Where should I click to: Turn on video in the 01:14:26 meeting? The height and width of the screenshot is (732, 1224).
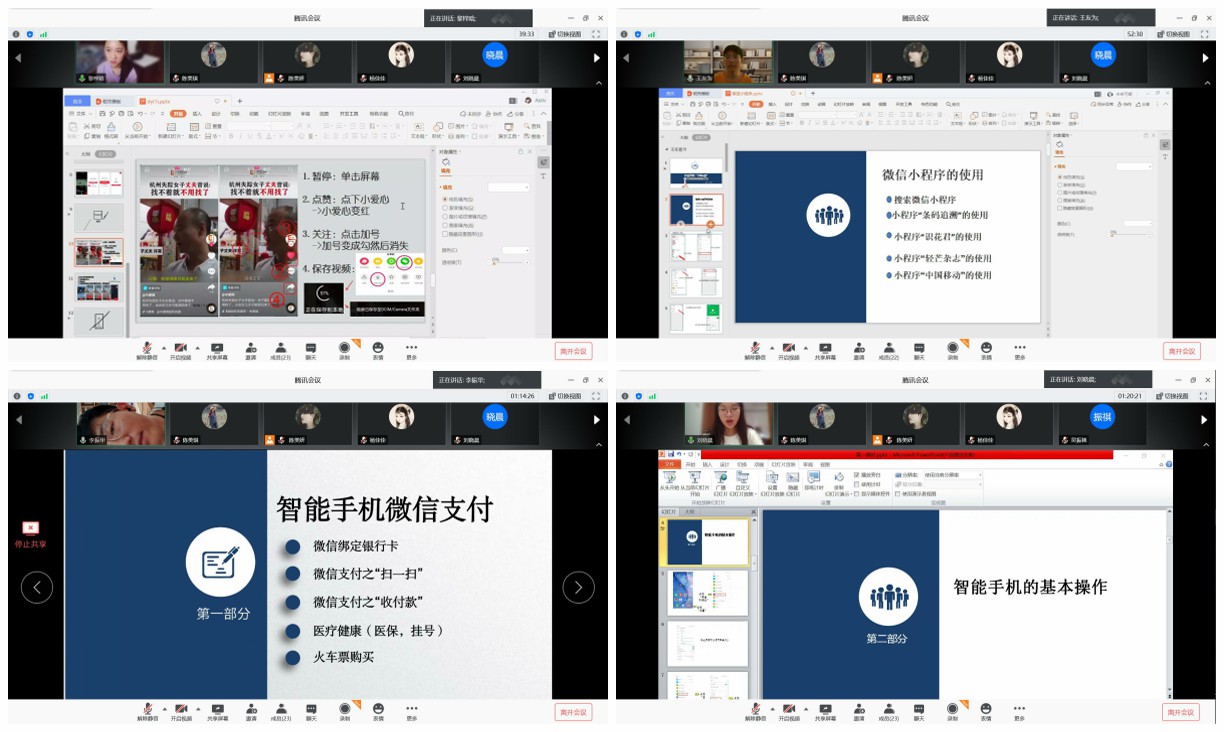[181, 711]
